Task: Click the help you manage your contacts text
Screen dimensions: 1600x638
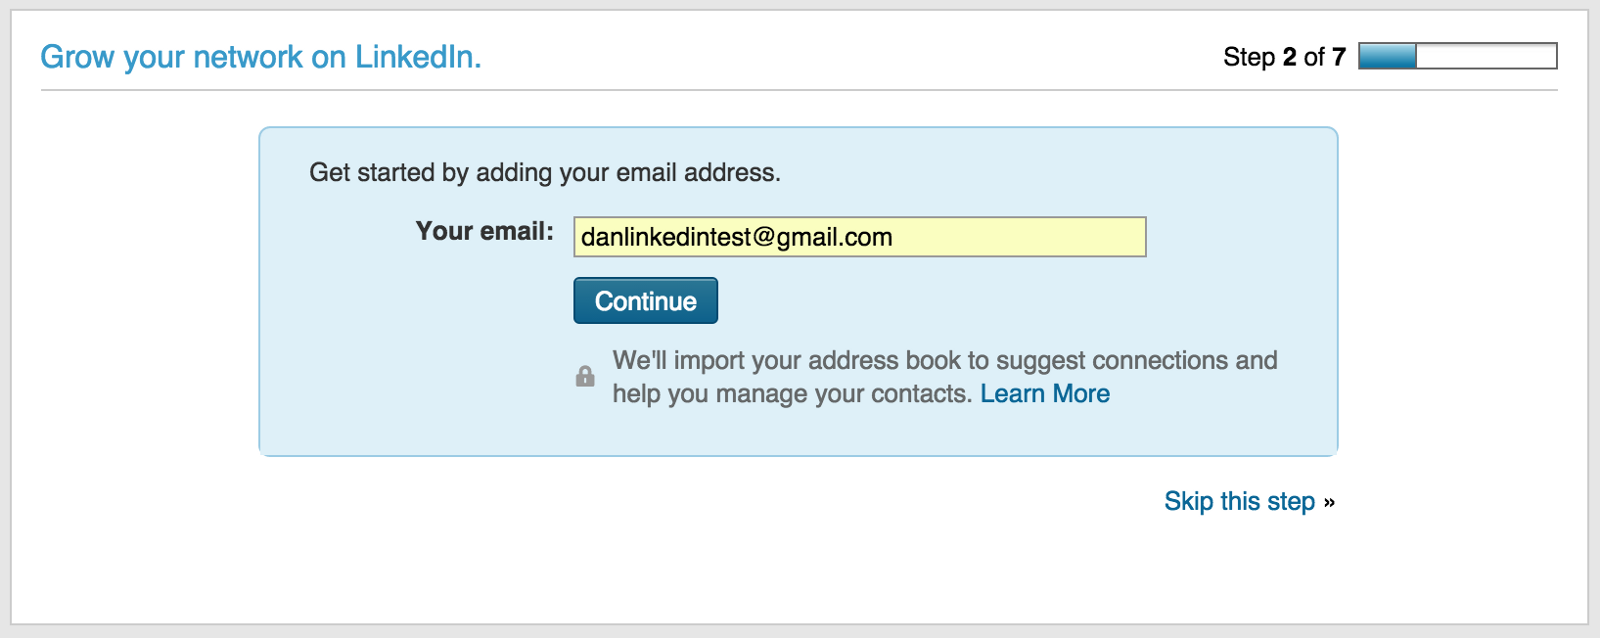Action: pyautogui.click(x=791, y=394)
